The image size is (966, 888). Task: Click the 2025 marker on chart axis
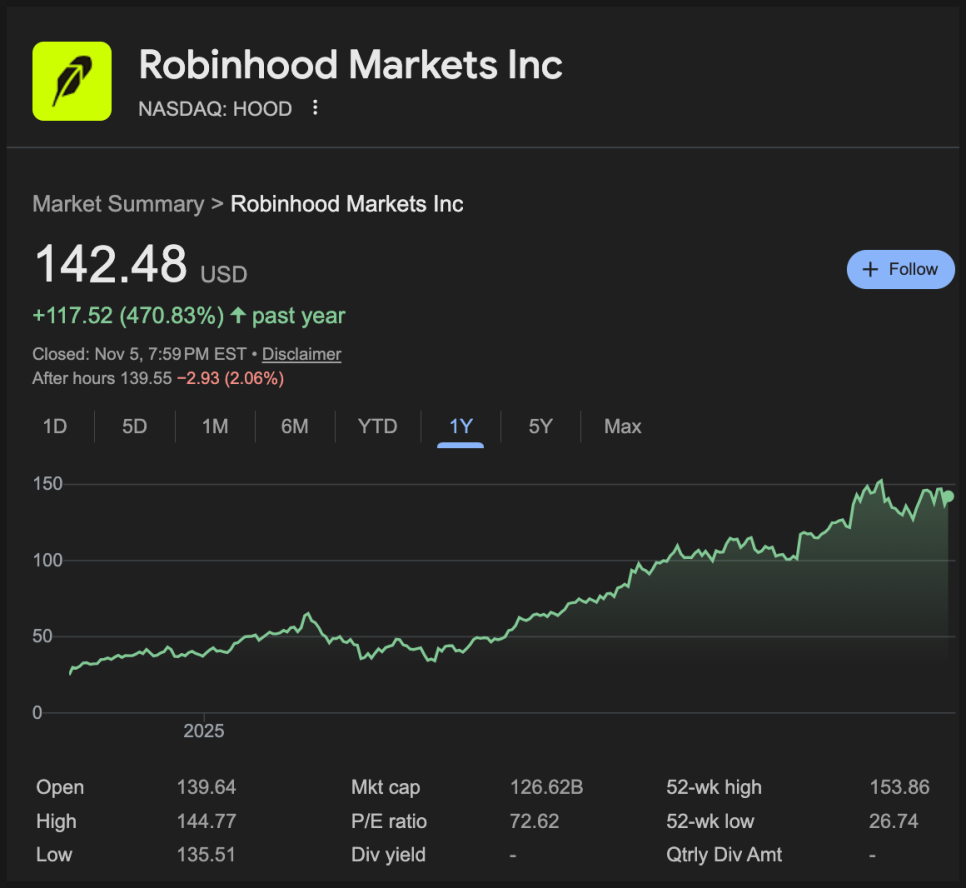coord(204,731)
